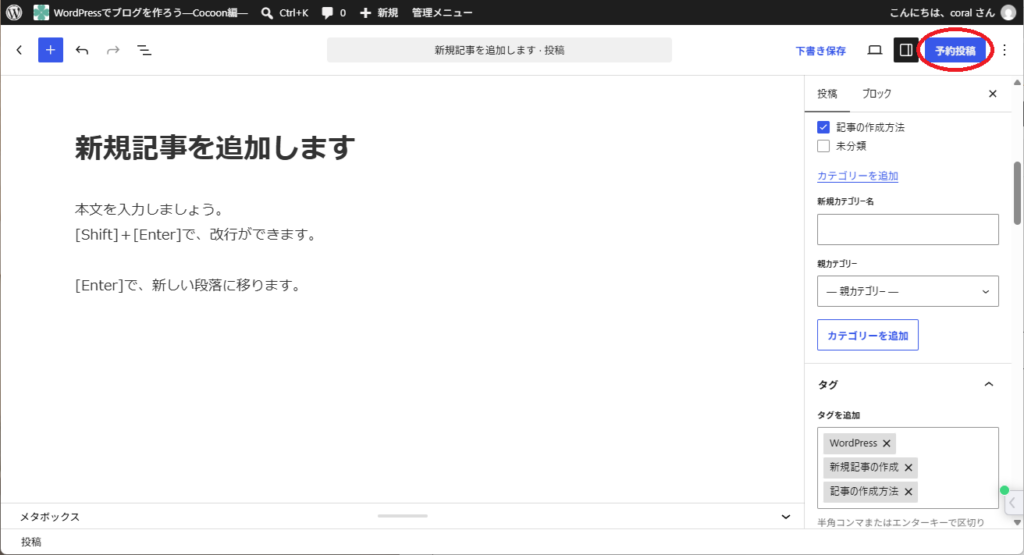Switch to the ブロック tab
Screen dimensions: 1024x555
876,94
